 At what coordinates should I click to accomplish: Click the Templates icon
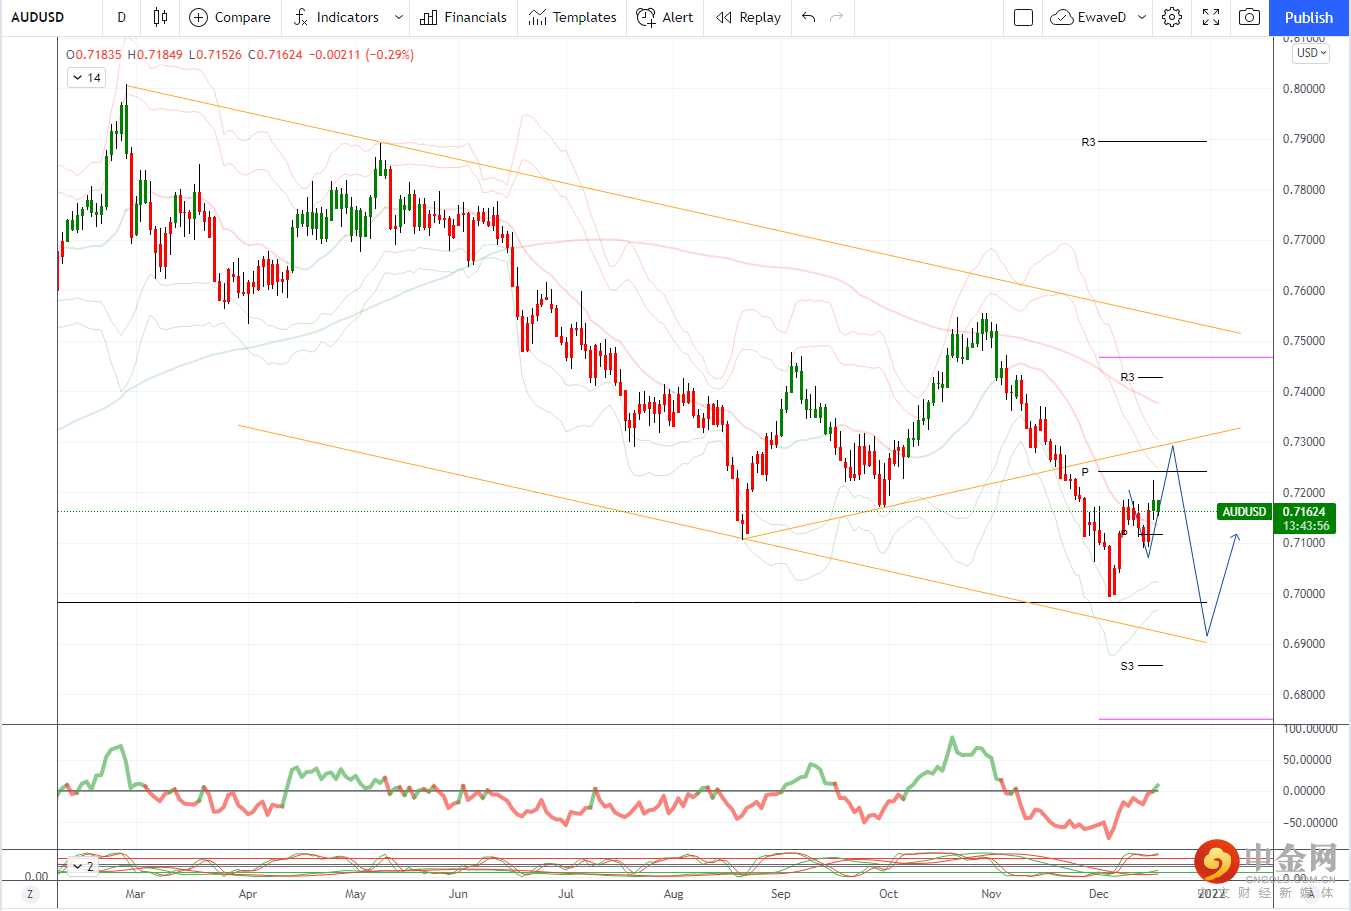pos(538,17)
